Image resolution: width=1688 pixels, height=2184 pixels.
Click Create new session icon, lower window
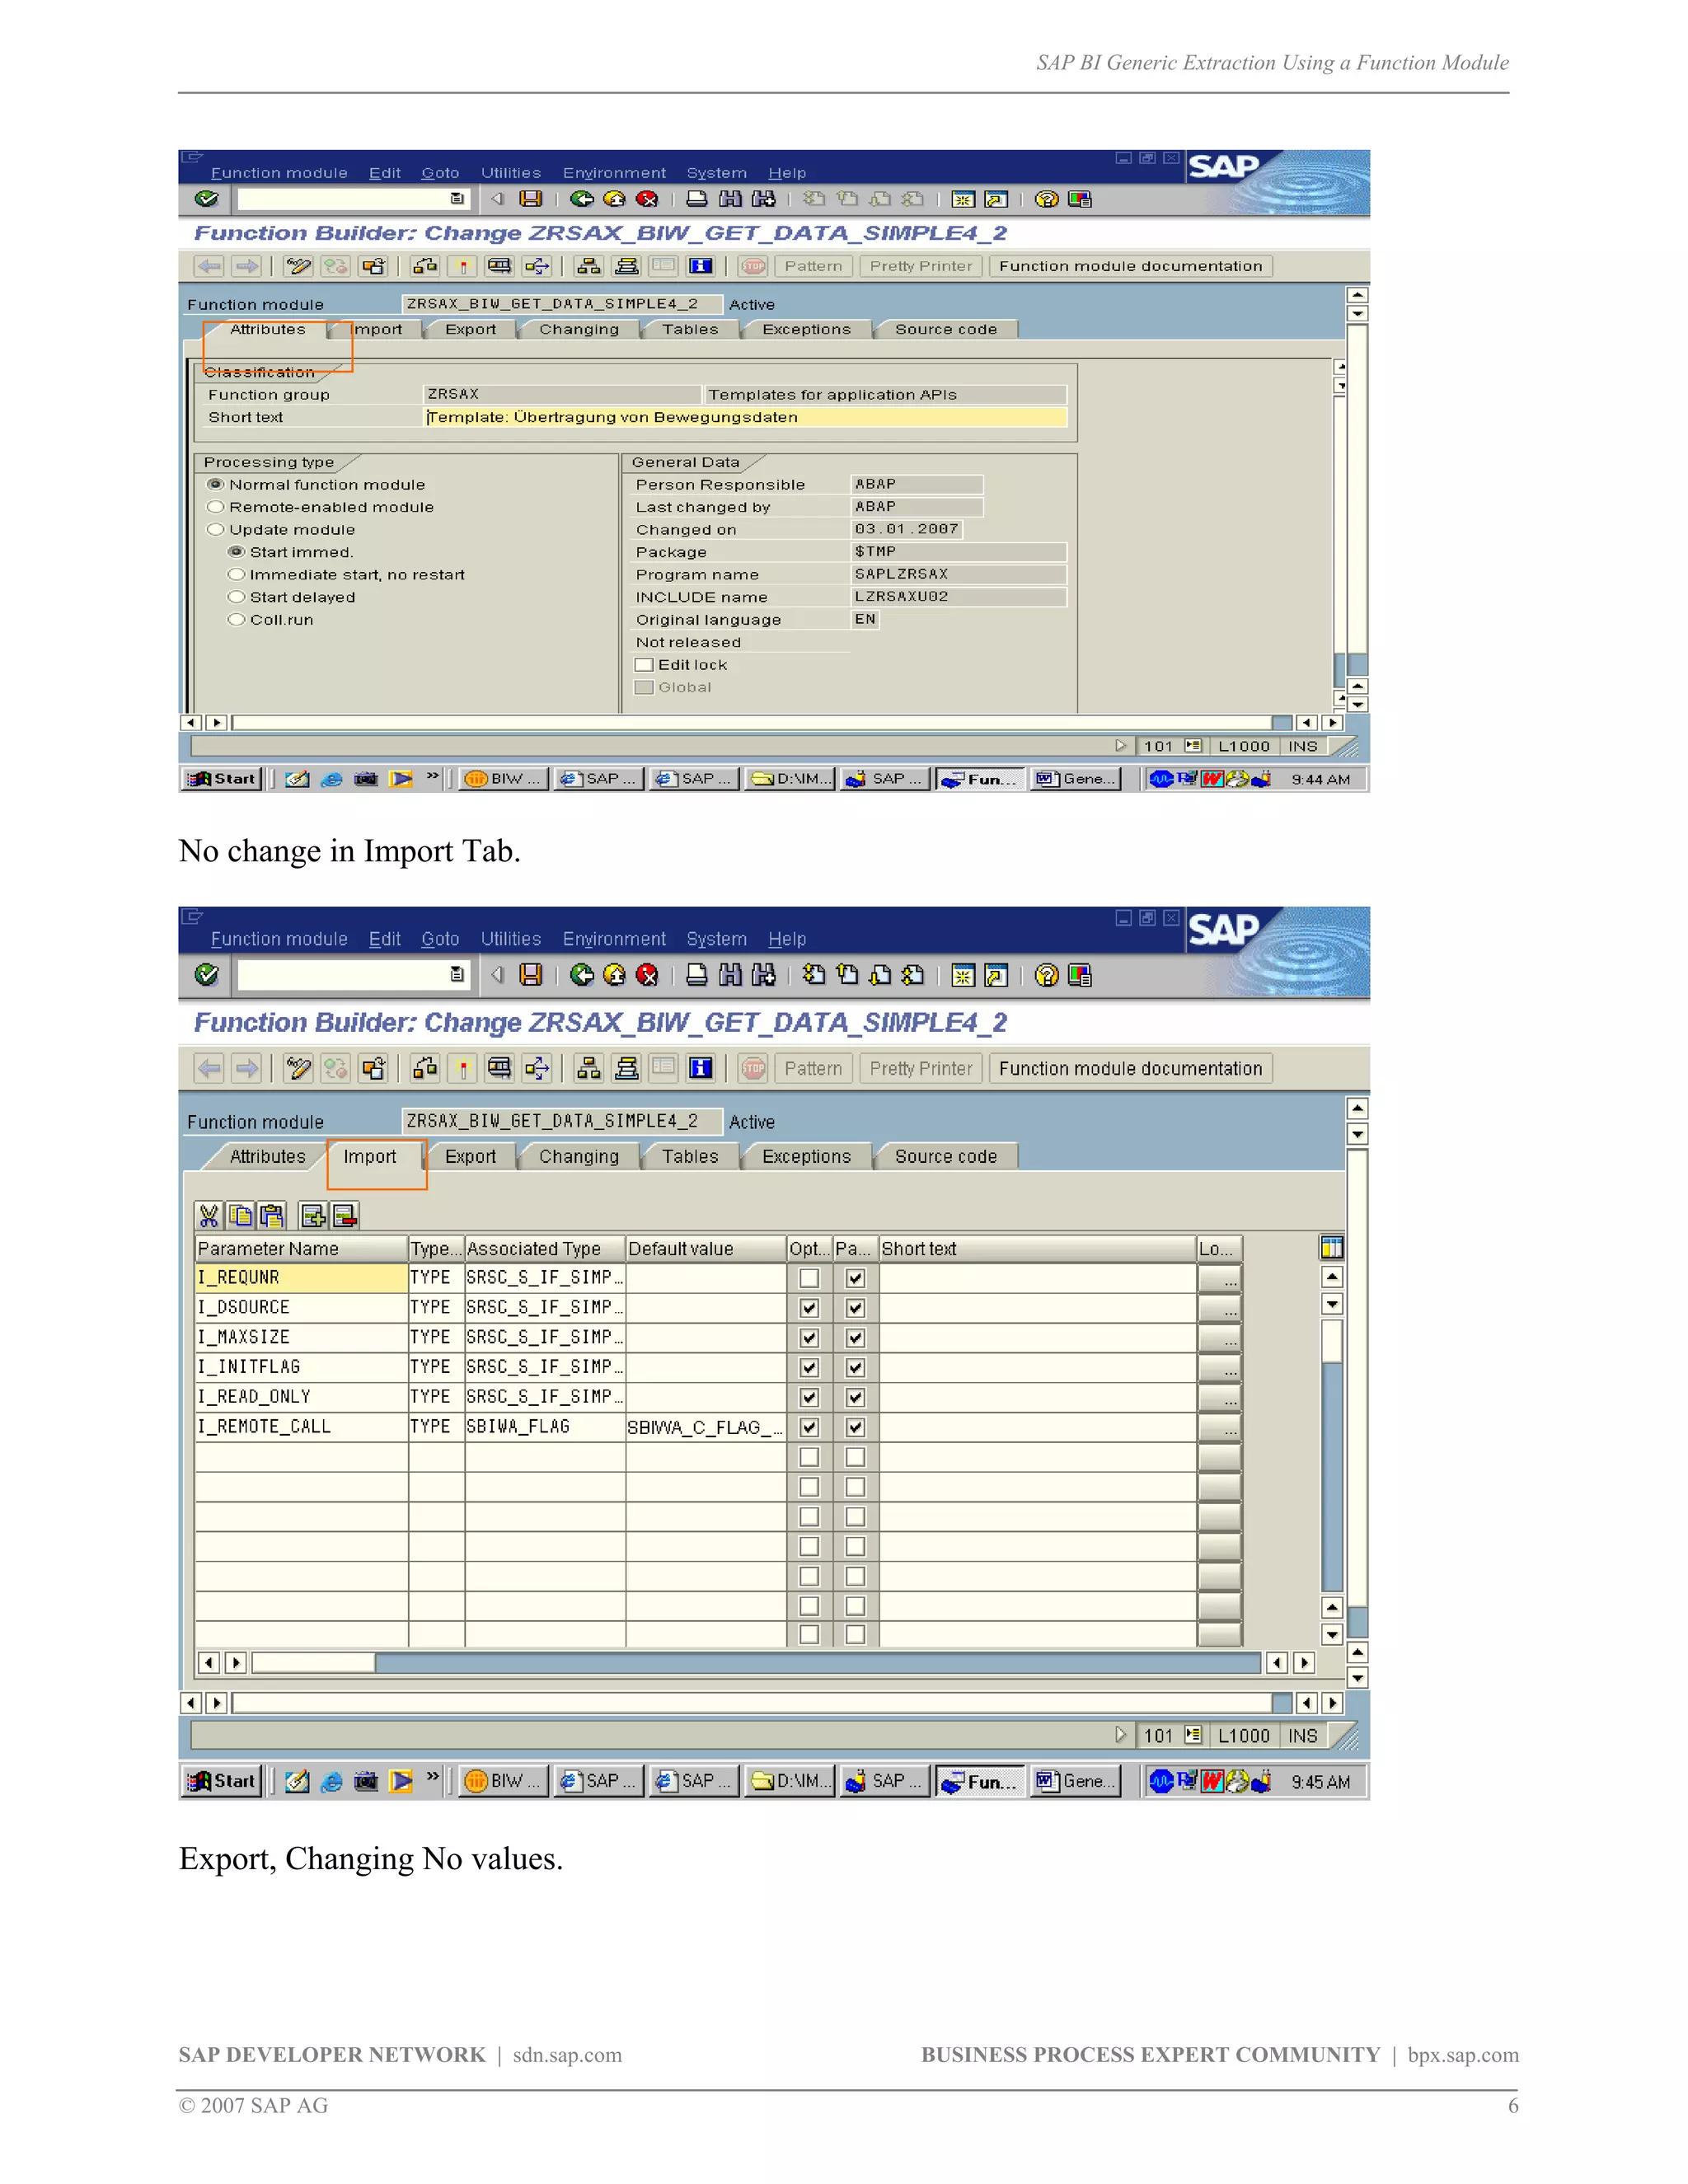pyautogui.click(x=963, y=975)
